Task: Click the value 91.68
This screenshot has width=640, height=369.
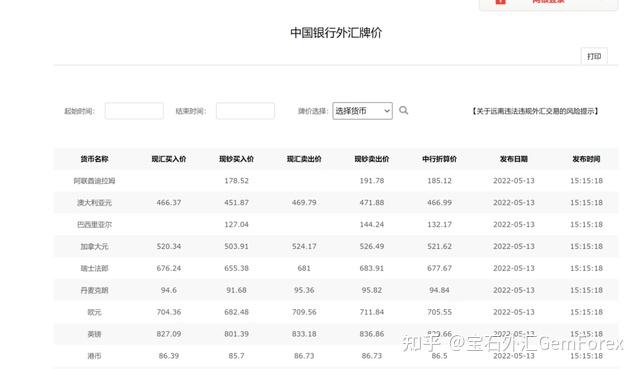Action: point(236,290)
